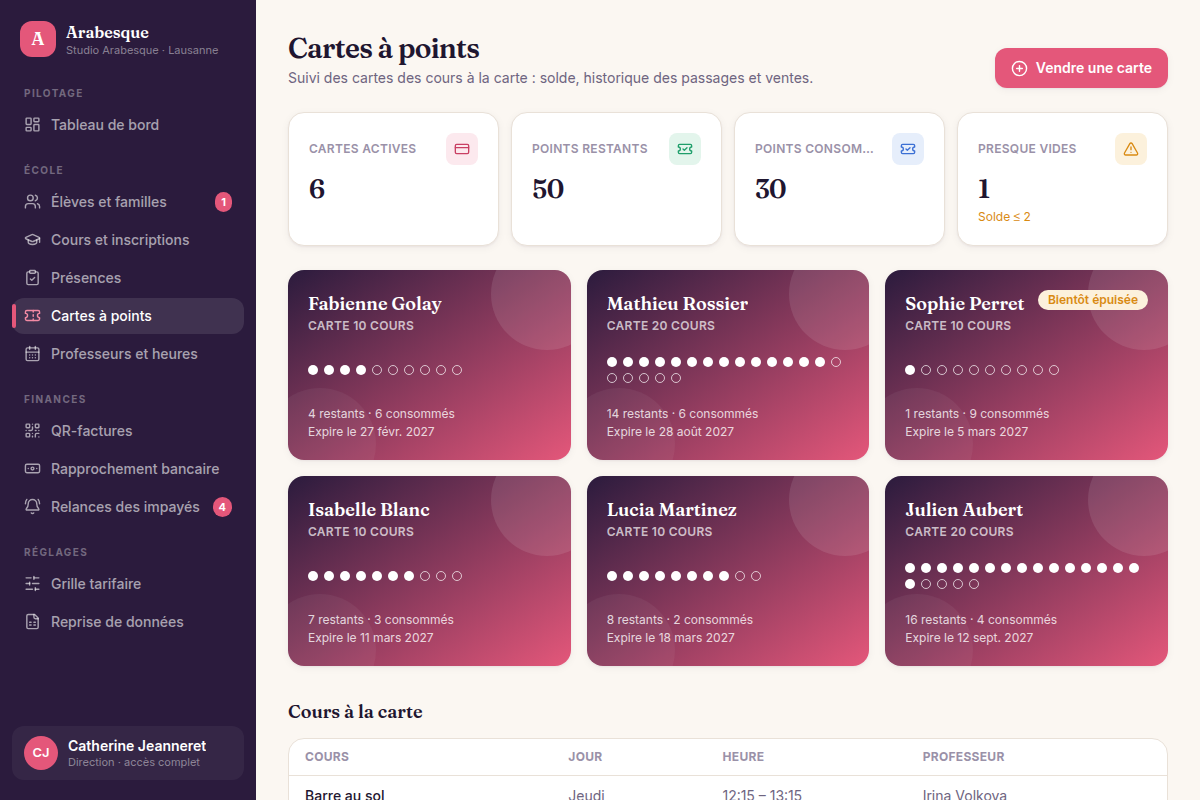Click the CJ user avatar
Viewport: 1200px width, 800px height.
[41, 753]
